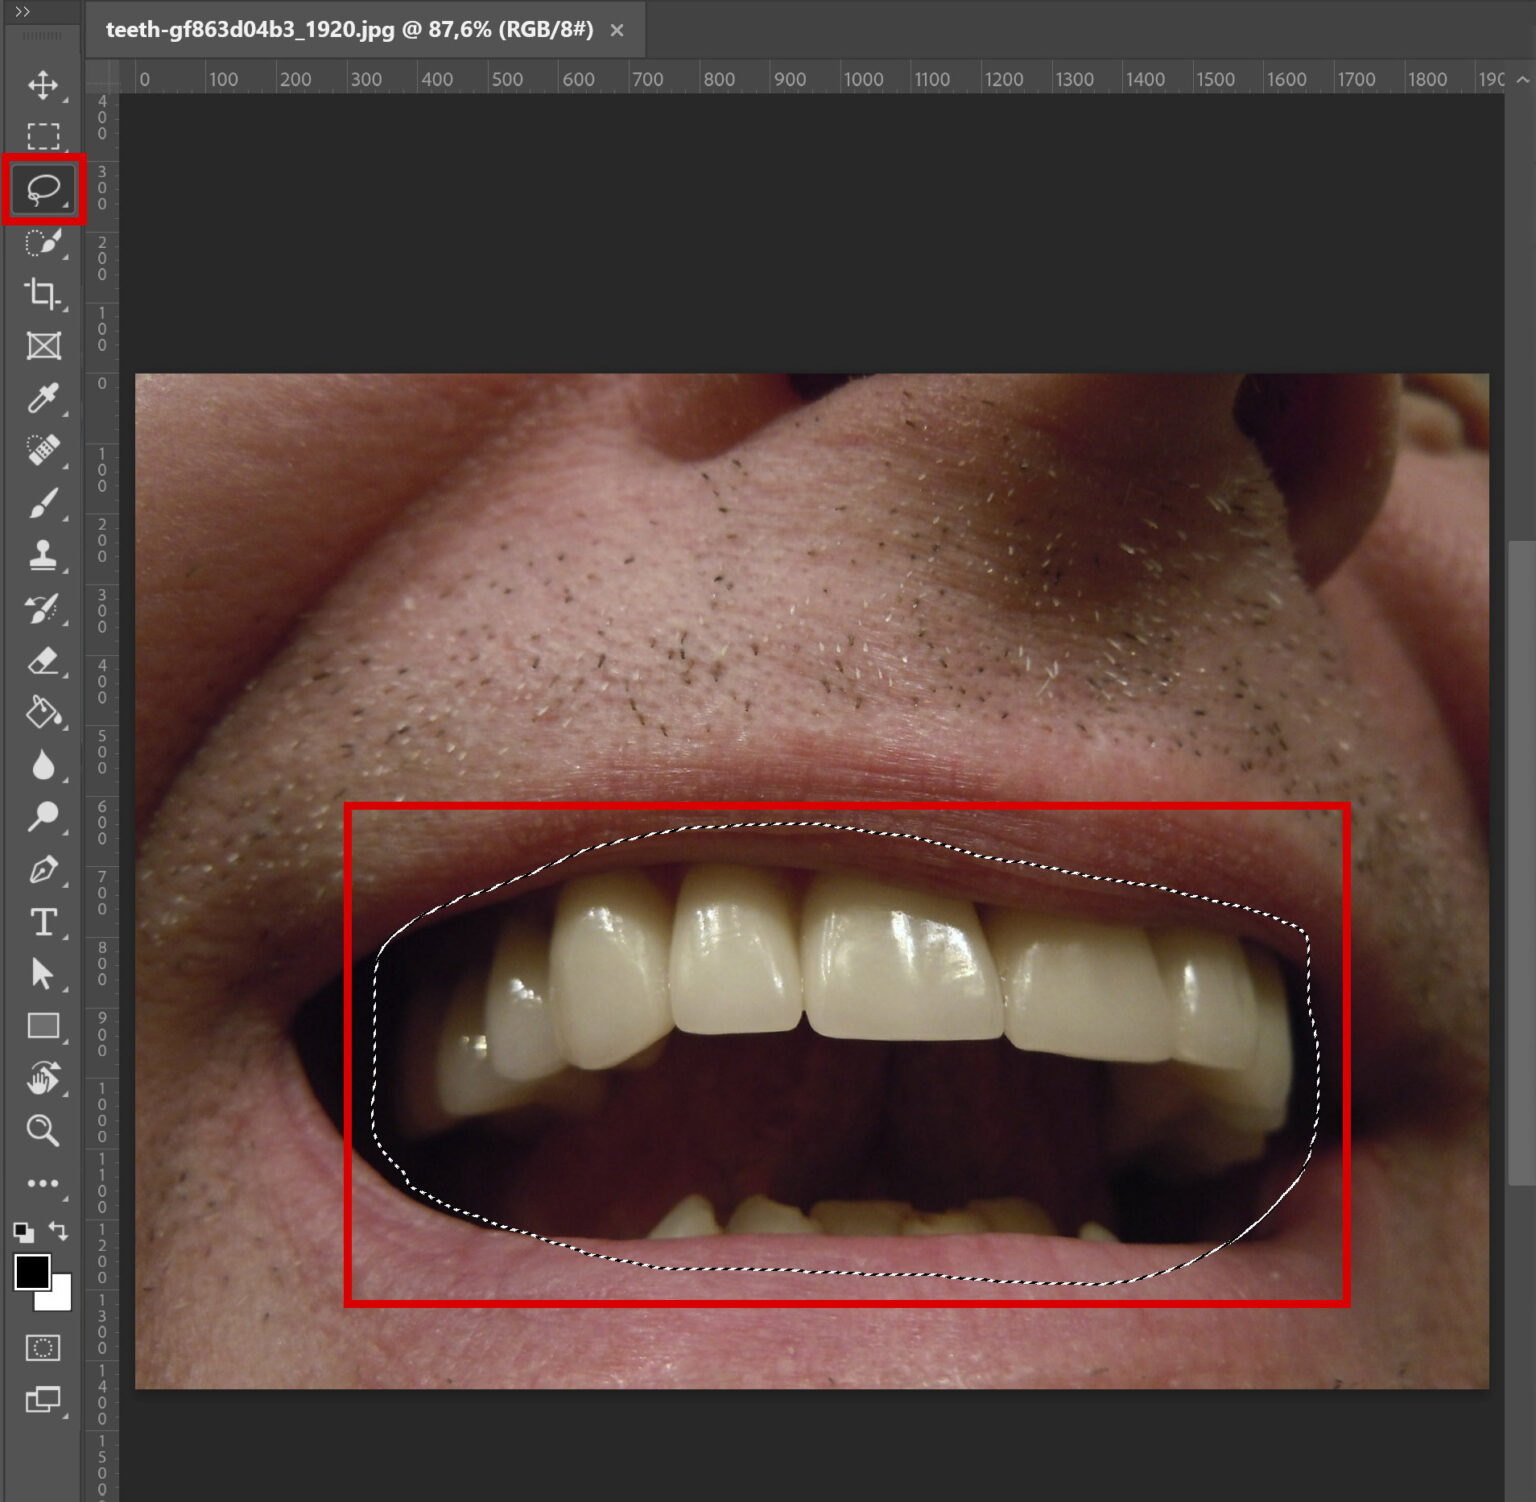Change the screen mode
Image resolution: width=1536 pixels, height=1502 pixels.
click(x=42, y=1399)
